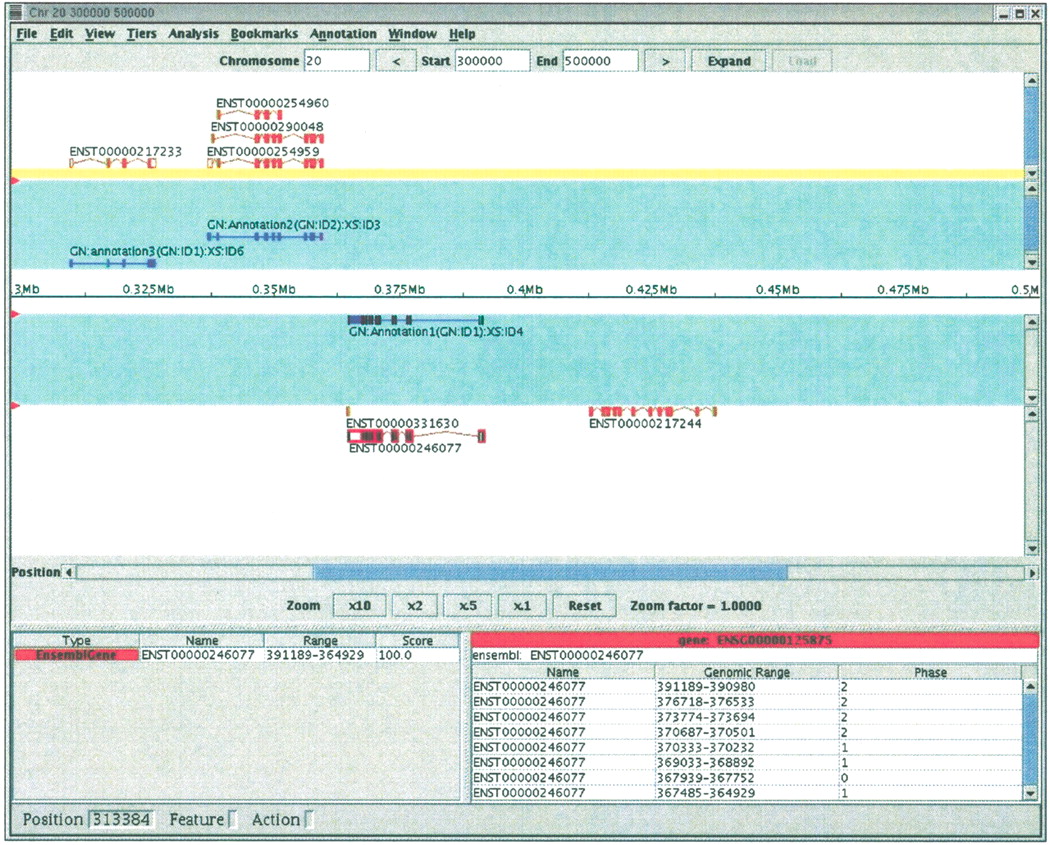Click the Position scrollbar left arrow

69,573
